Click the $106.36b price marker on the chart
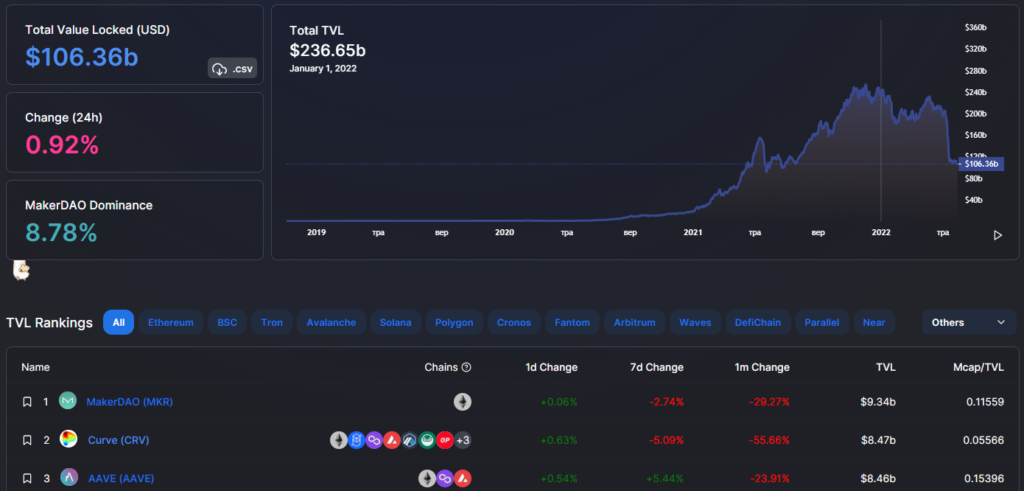The image size is (1024, 491). point(981,163)
